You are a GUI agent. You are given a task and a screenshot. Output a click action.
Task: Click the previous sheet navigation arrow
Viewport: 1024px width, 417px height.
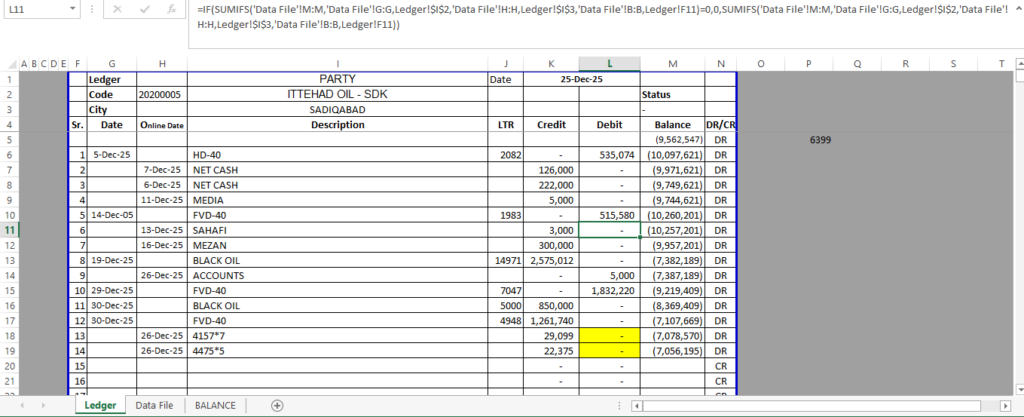(x=22, y=405)
